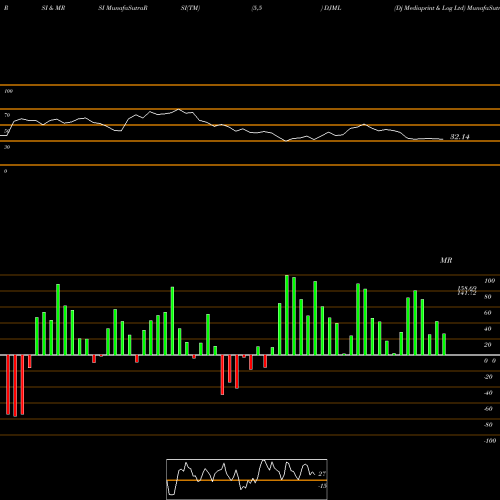Click the MR axis label -40
Screen dimensions: 500x500
[x=488, y=393]
